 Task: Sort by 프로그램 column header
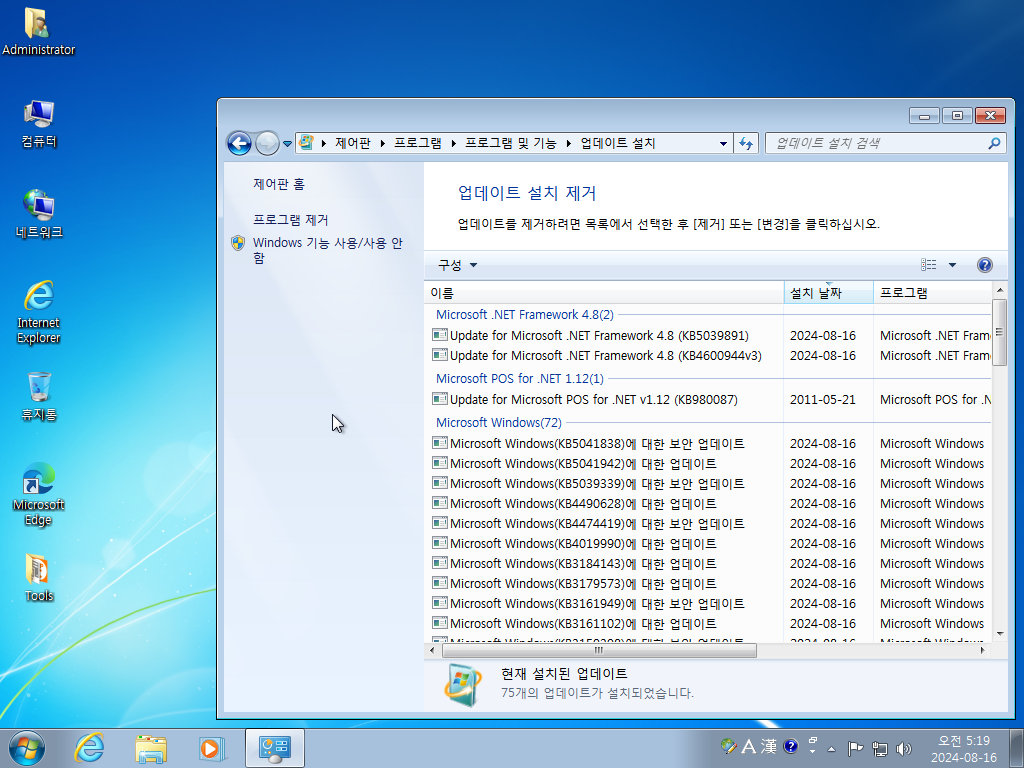pos(933,293)
